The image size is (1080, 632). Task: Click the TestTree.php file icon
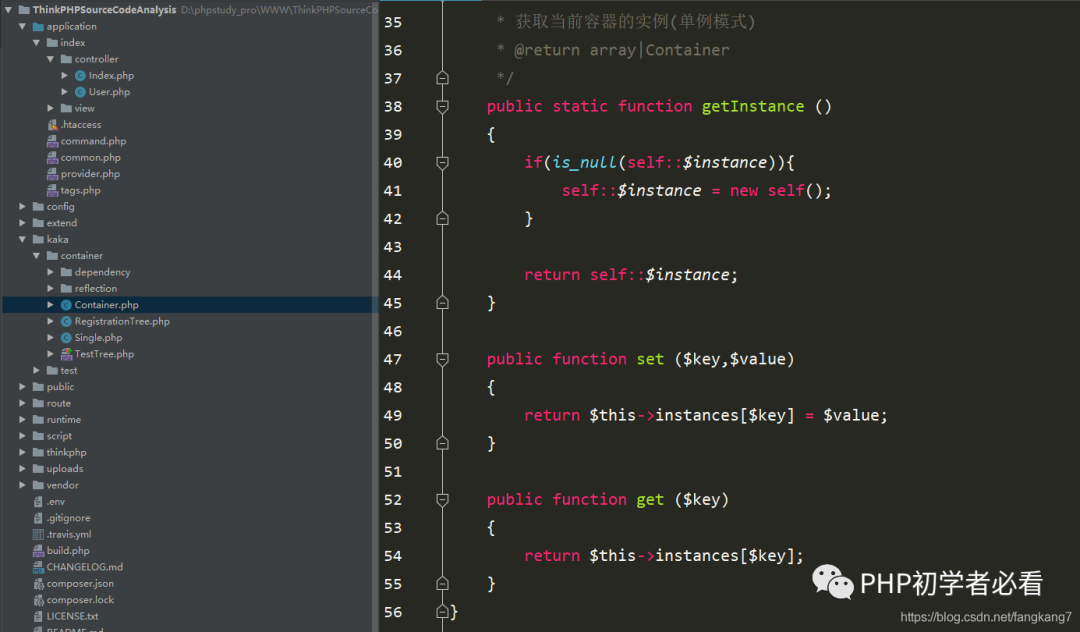[x=66, y=354]
